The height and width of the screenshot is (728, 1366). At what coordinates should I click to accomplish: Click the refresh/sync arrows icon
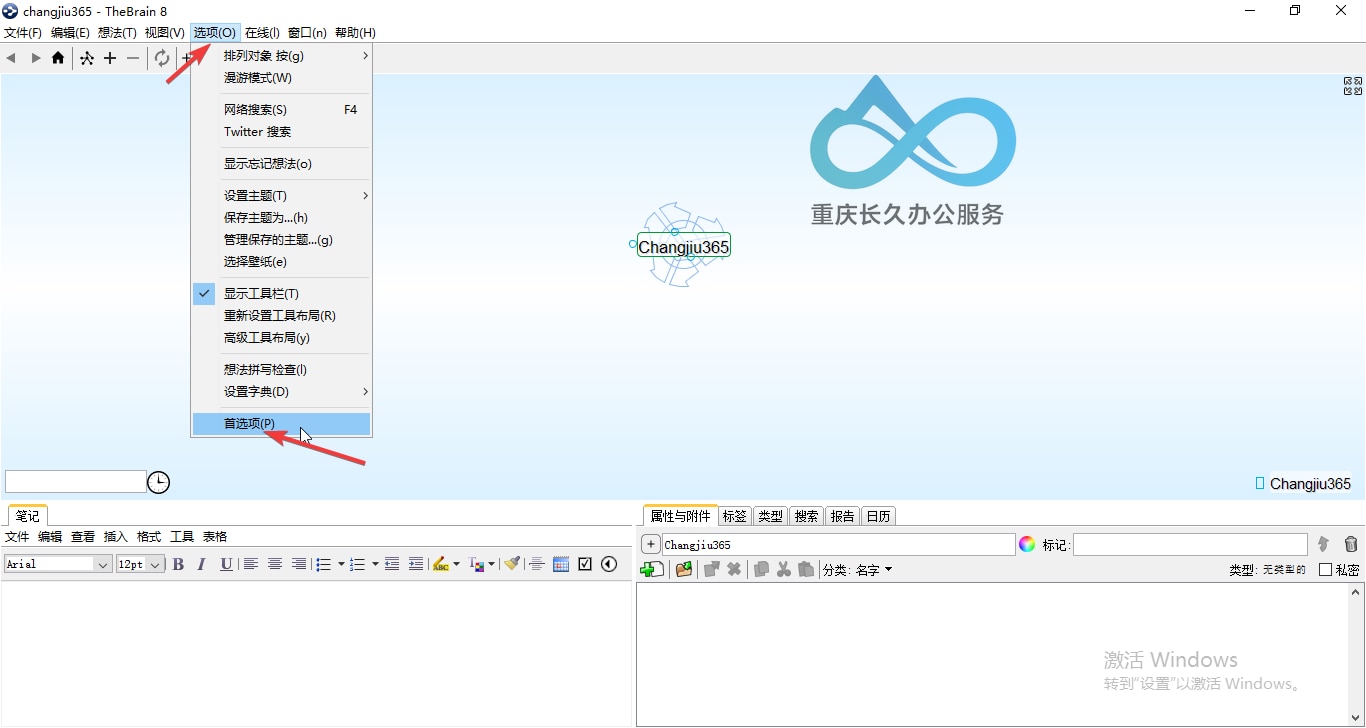[162, 58]
